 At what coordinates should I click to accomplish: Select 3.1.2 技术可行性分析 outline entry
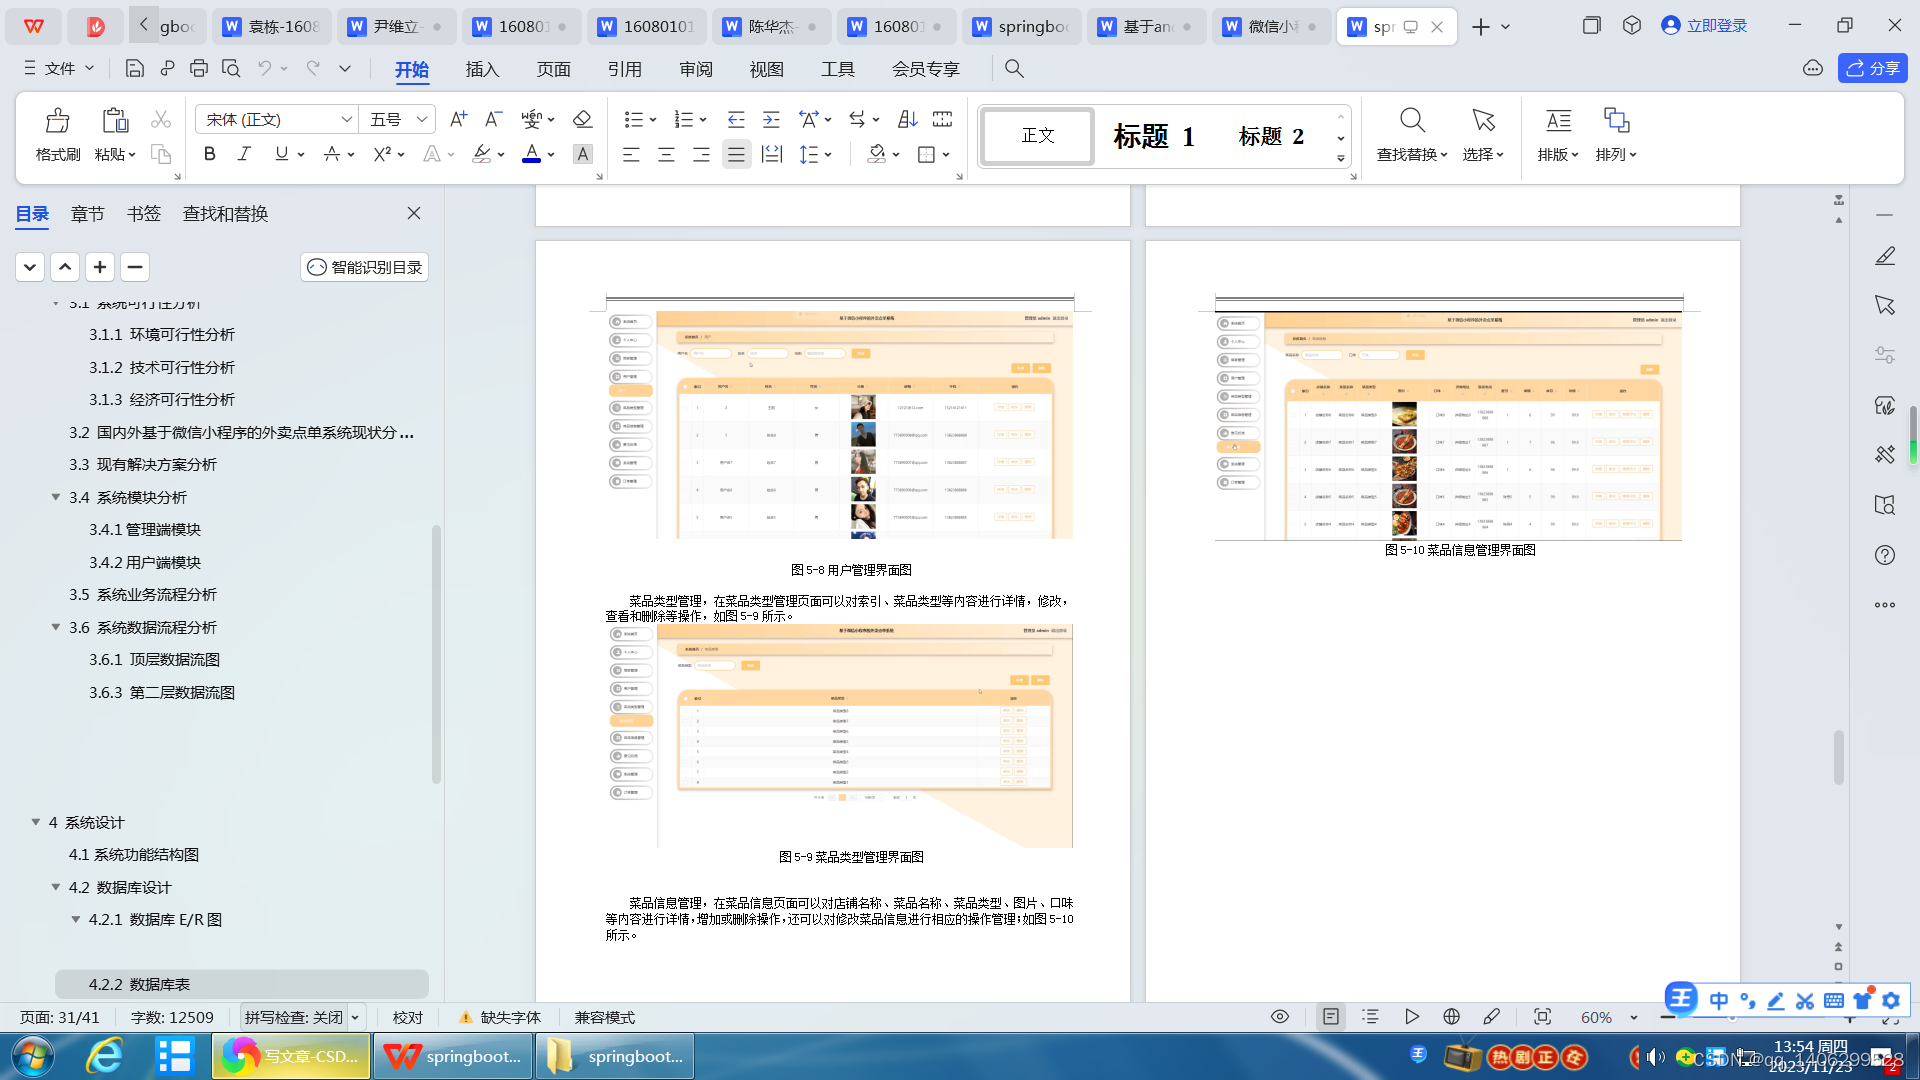click(162, 367)
